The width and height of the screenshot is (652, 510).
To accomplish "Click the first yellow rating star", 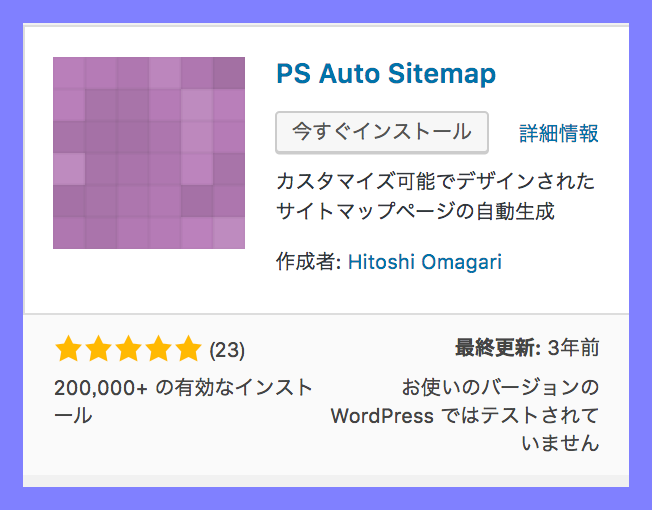I will point(68,348).
